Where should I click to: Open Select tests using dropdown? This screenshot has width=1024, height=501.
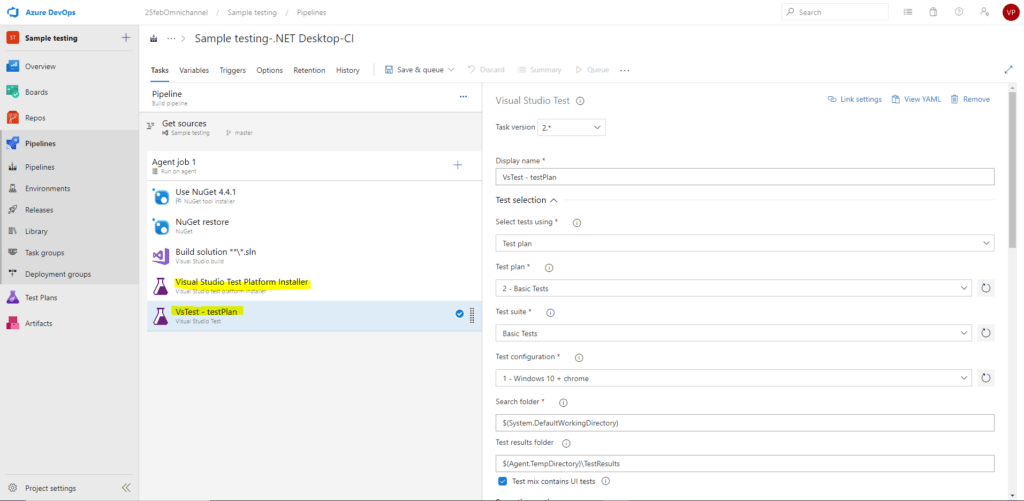[745, 243]
